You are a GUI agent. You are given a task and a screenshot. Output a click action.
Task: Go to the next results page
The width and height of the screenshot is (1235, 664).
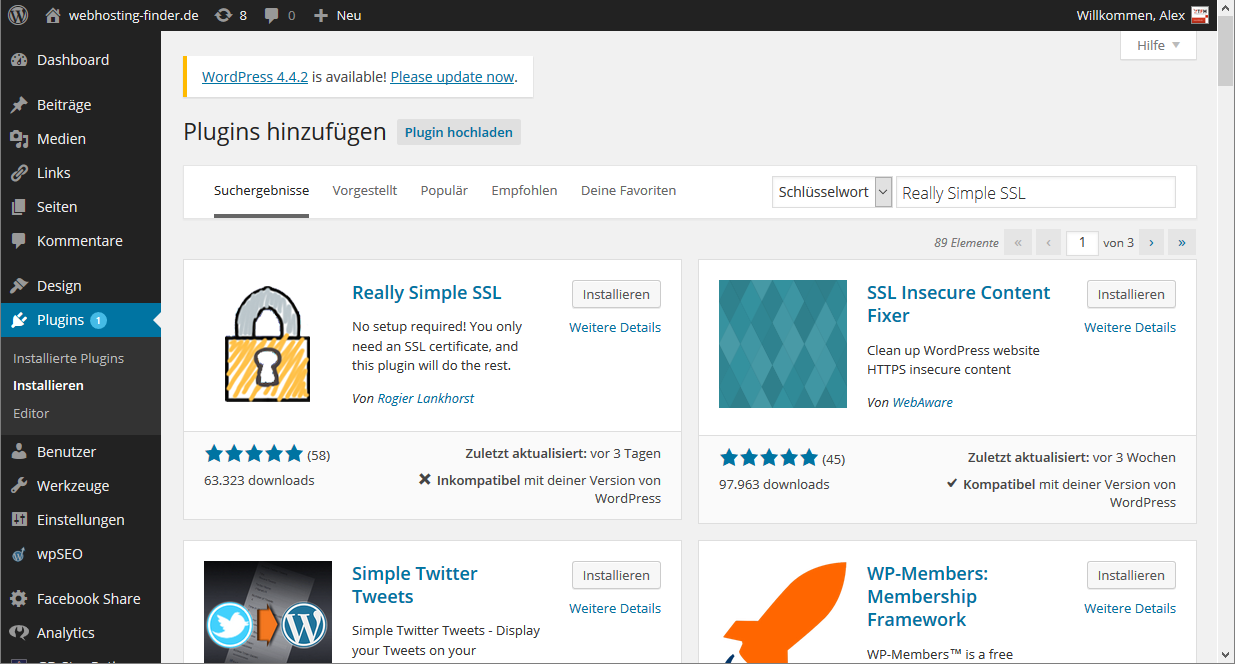[x=1151, y=242]
